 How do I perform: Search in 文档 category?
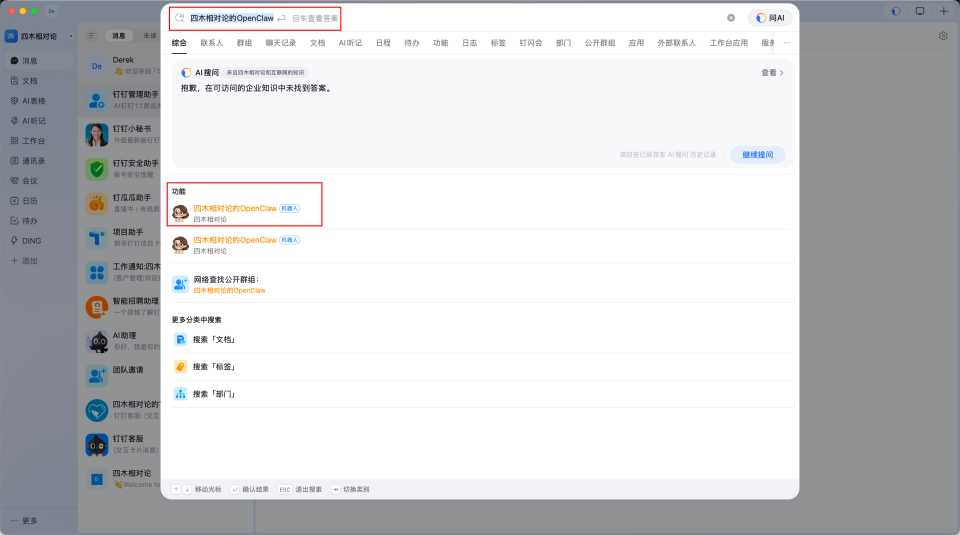pyautogui.click(x=481, y=340)
